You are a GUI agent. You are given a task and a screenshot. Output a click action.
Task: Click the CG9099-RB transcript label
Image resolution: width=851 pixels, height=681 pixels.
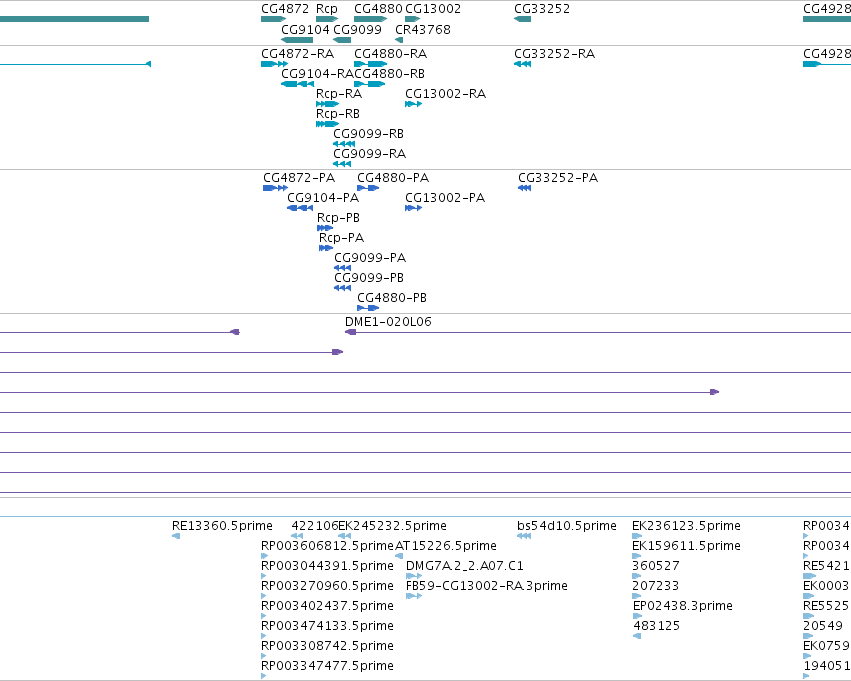tap(369, 134)
